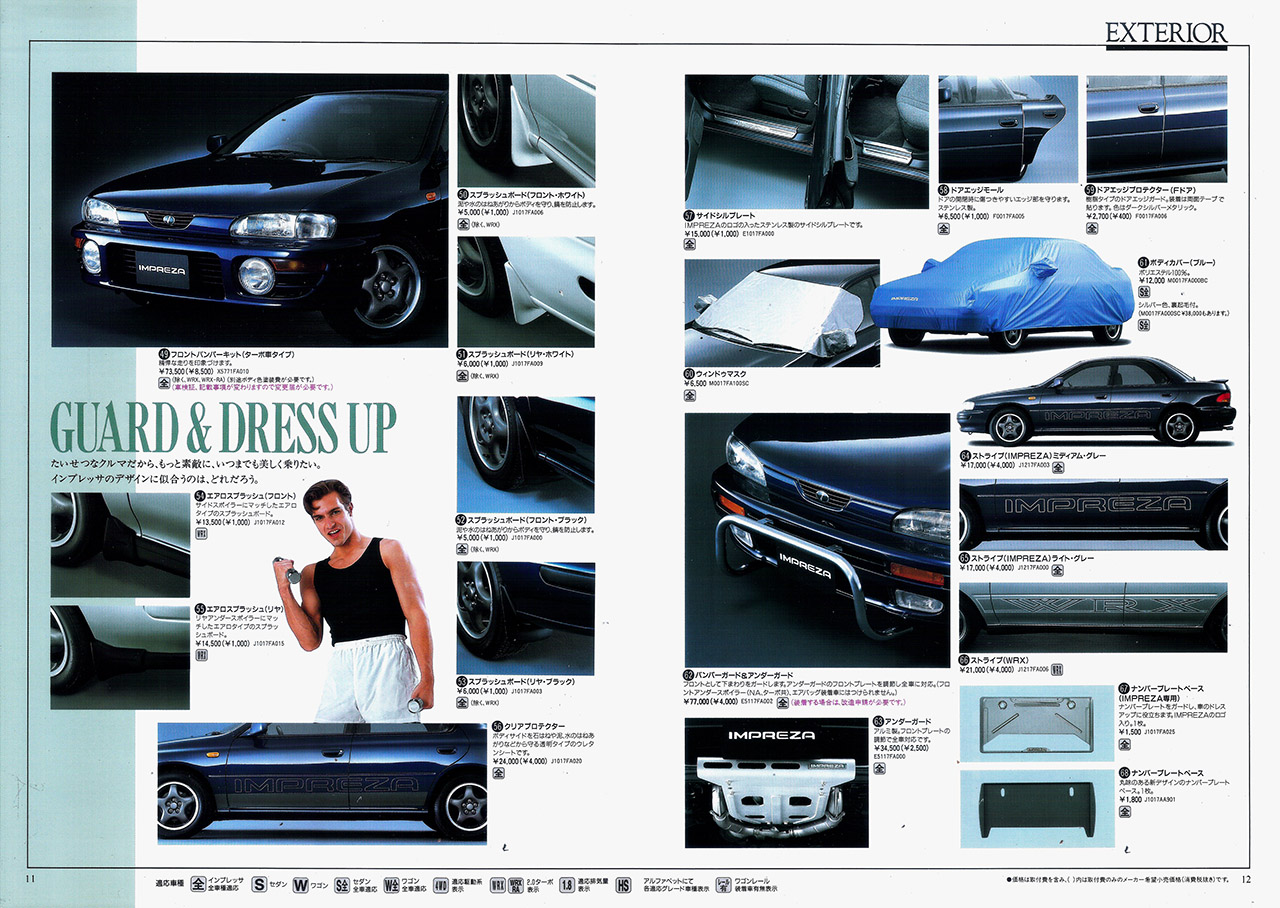Open the rear aero splash photo
This screenshot has height=908, width=1280.
[x=120, y=656]
